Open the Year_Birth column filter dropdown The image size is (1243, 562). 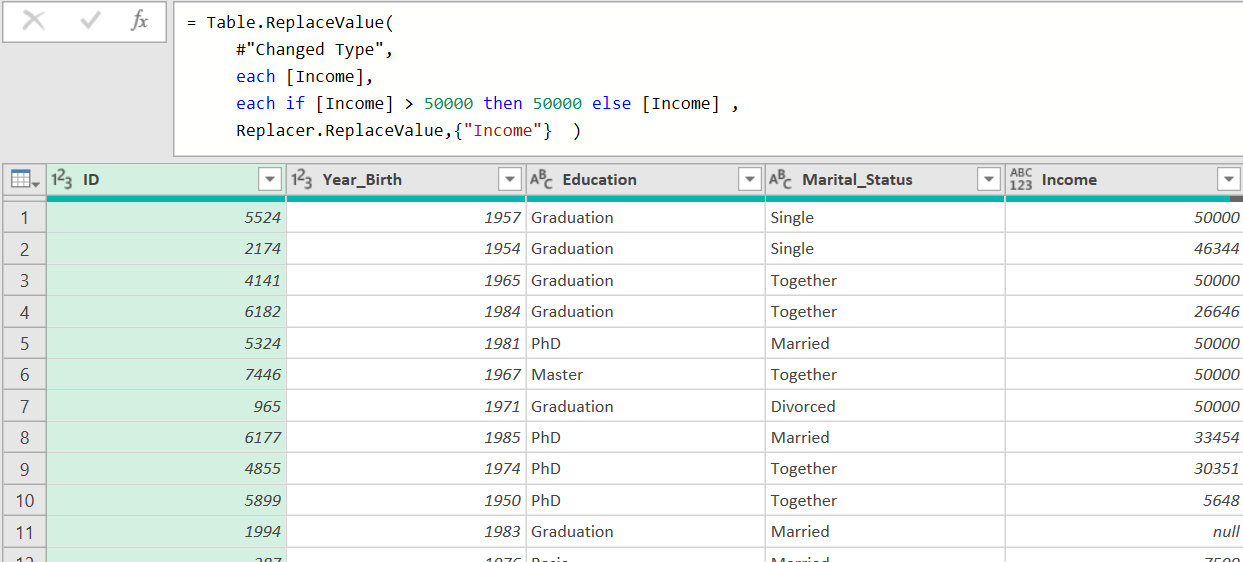[x=510, y=180]
